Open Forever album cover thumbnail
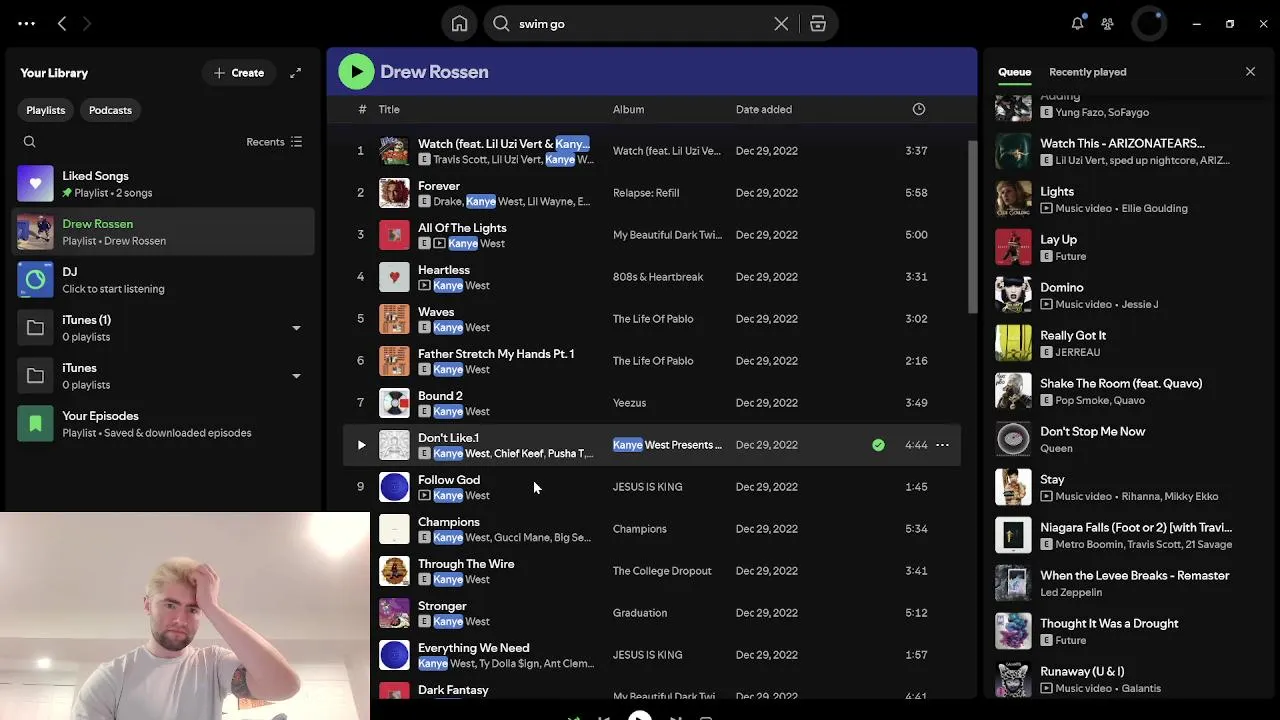1280x720 pixels. click(394, 193)
